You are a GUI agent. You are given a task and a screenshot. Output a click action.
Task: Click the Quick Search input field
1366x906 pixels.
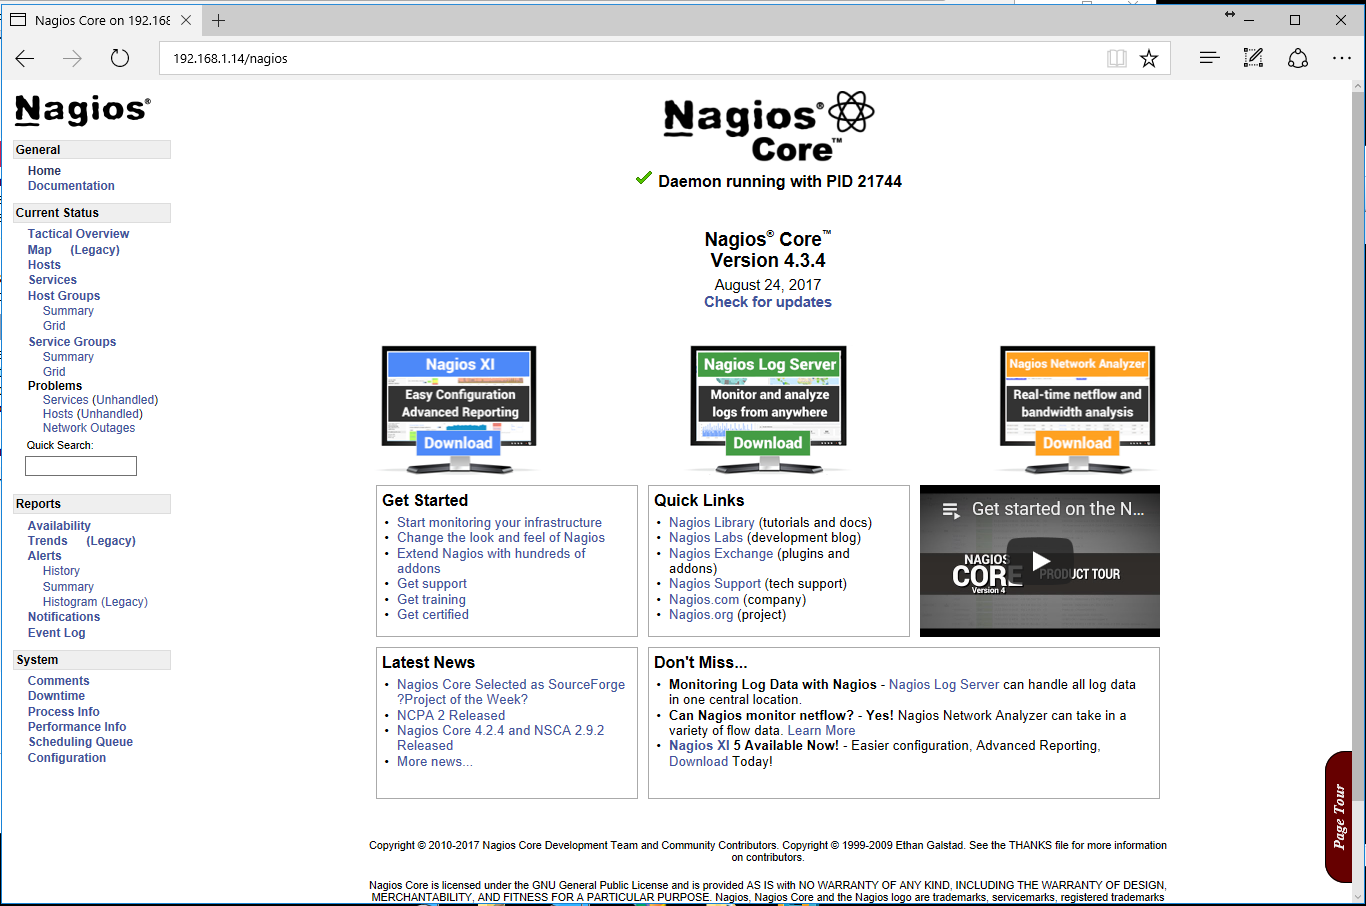coord(81,466)
